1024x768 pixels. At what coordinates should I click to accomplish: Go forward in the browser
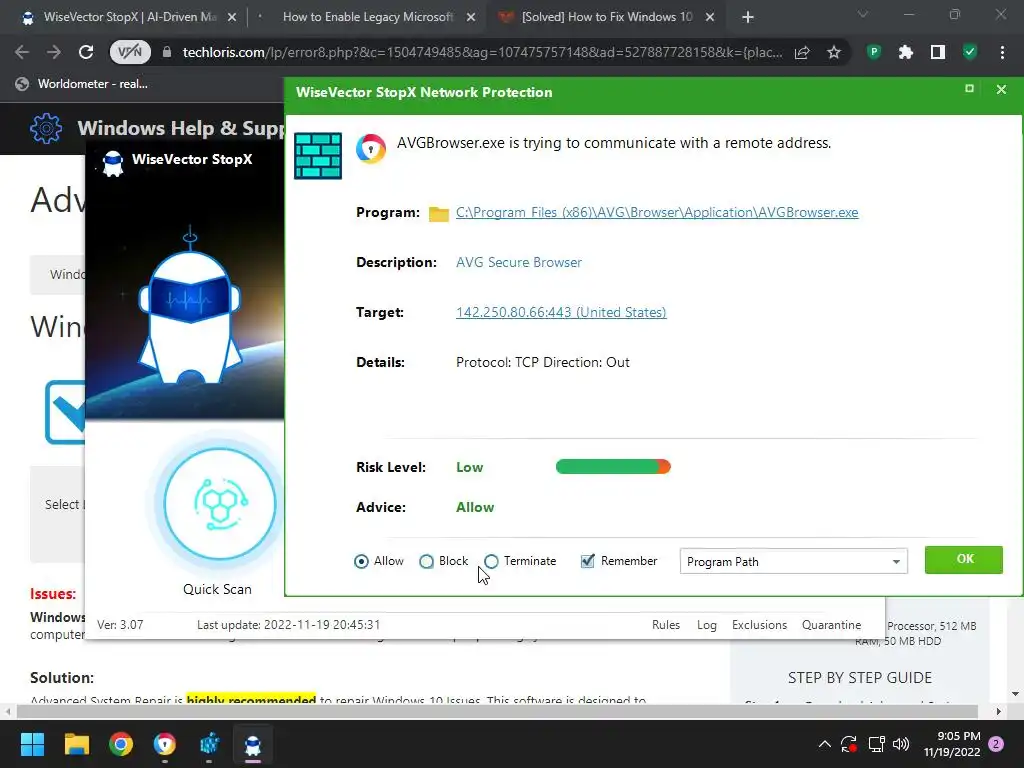[x=54, y=52]
